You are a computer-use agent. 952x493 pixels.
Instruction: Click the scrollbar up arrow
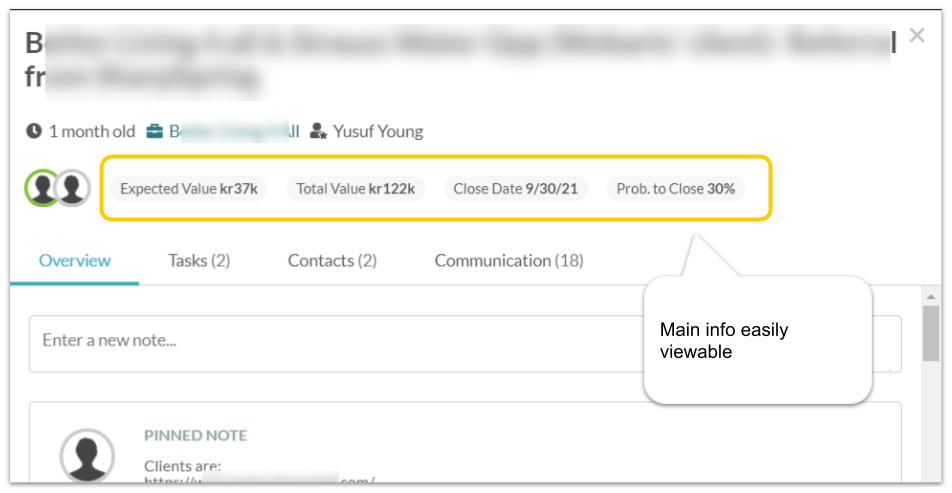point(931,296)
